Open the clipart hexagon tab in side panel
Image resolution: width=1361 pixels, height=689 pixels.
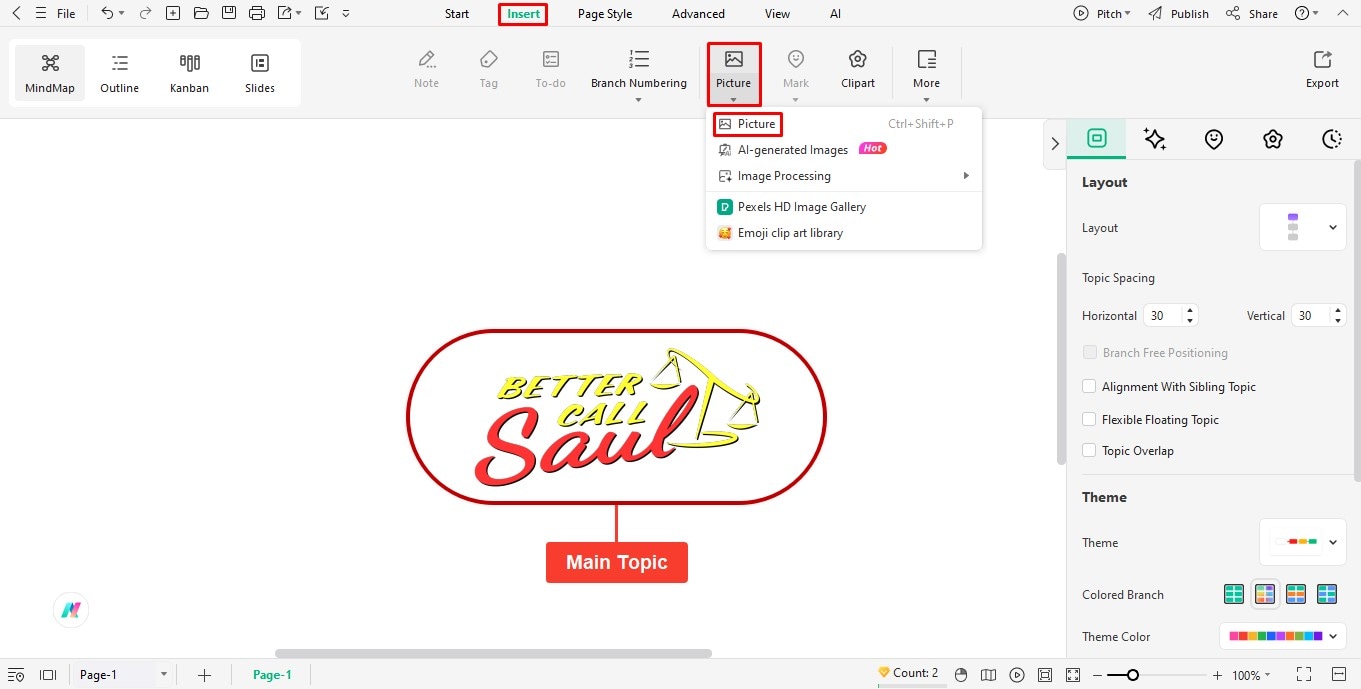click(x=1272, y=139)
